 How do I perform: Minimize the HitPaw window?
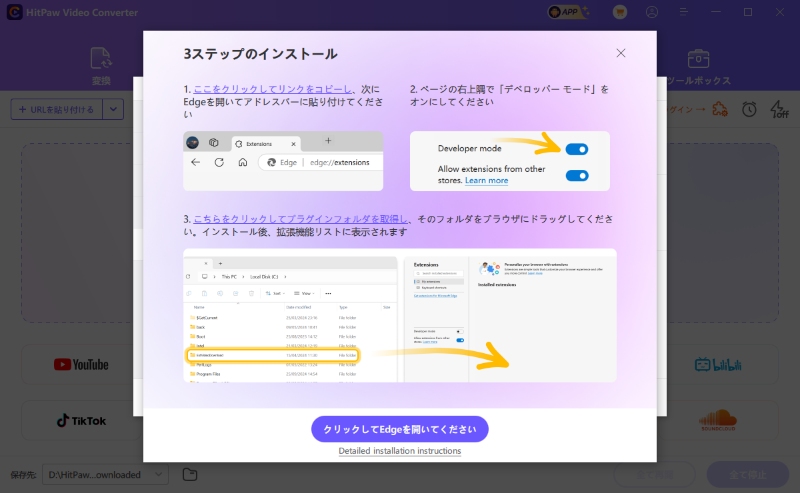click(x=716, y=12)
